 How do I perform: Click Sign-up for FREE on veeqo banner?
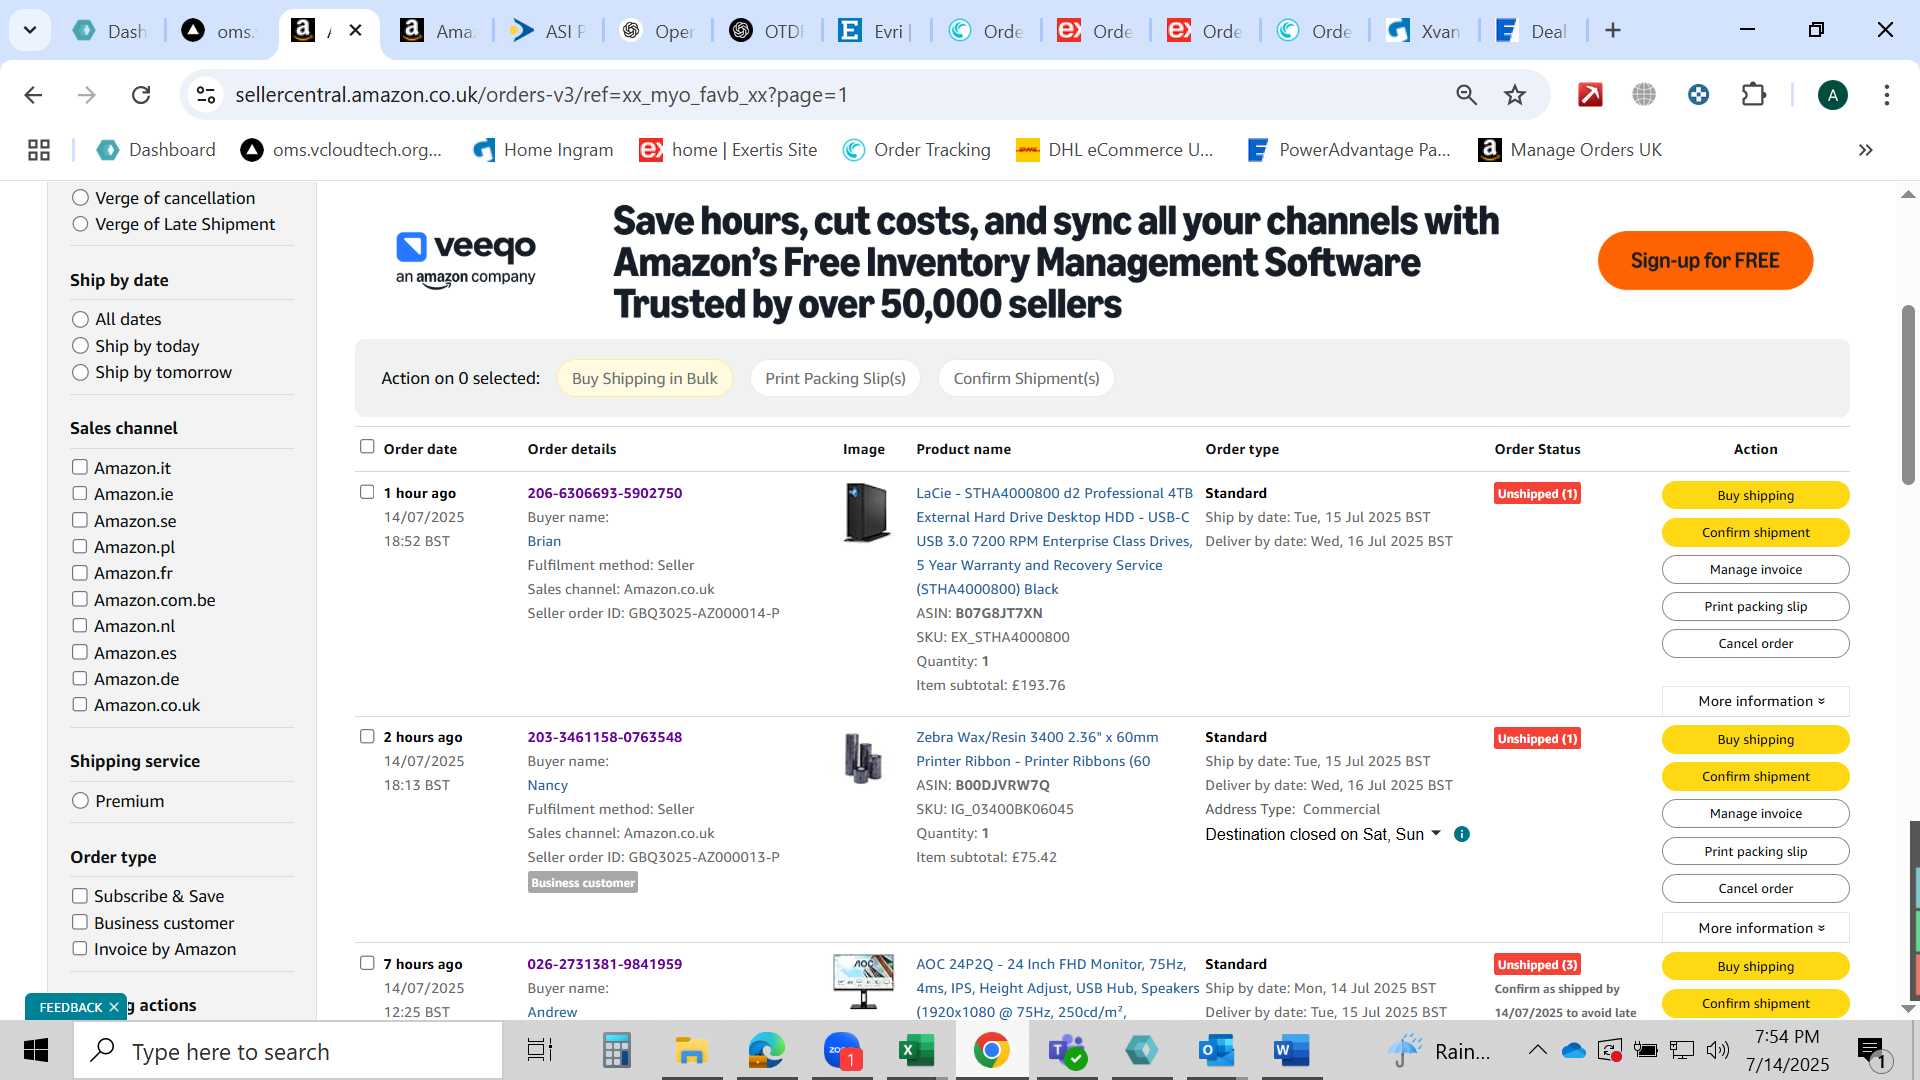point(1705,261)
